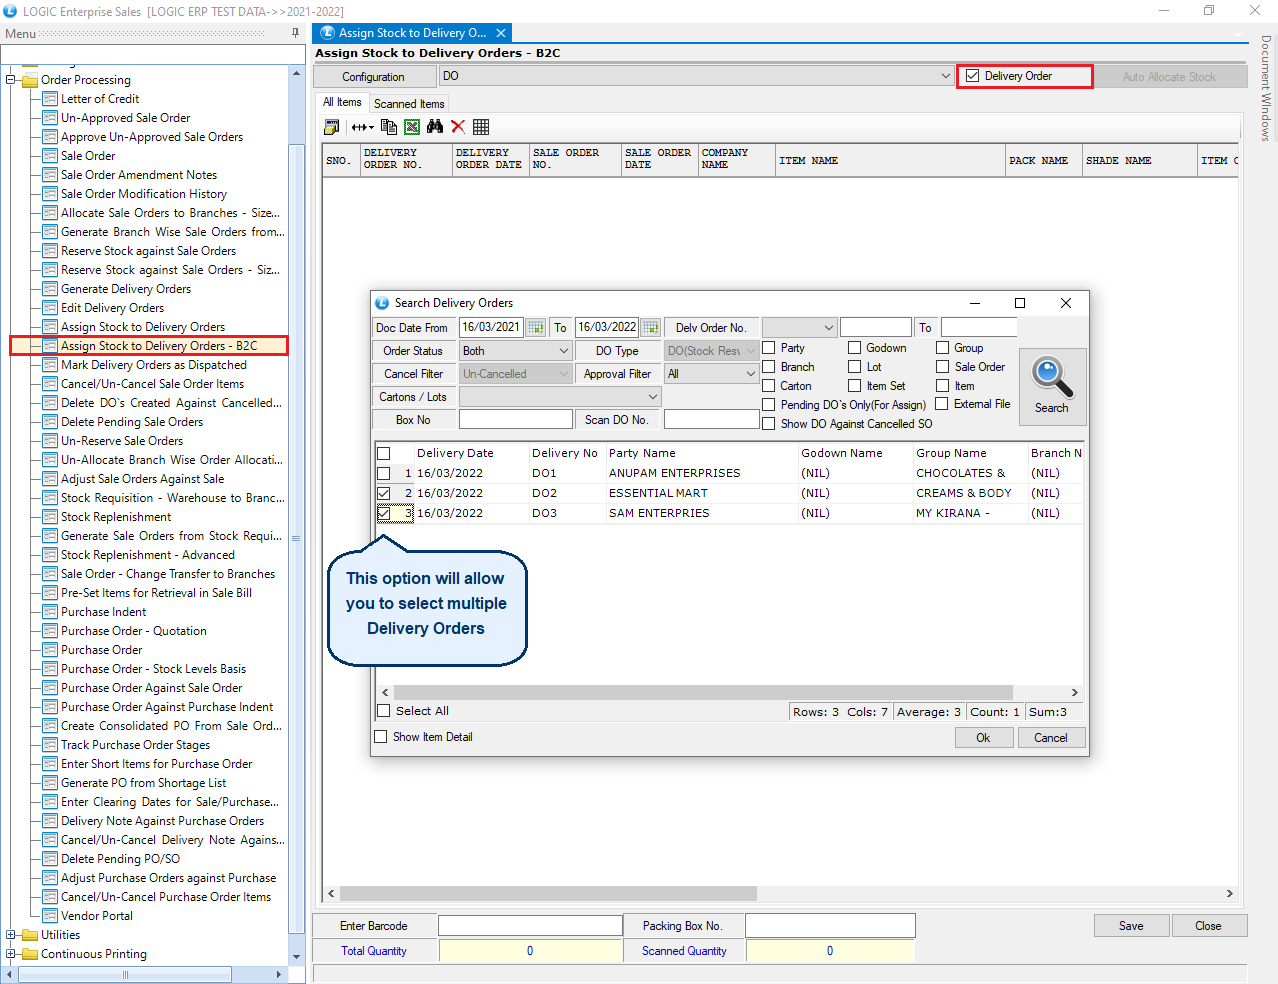This screenshot has height=984, width=1278.
Task: Switch to the Scanned Items tab
Action: [x=409, y=104]
